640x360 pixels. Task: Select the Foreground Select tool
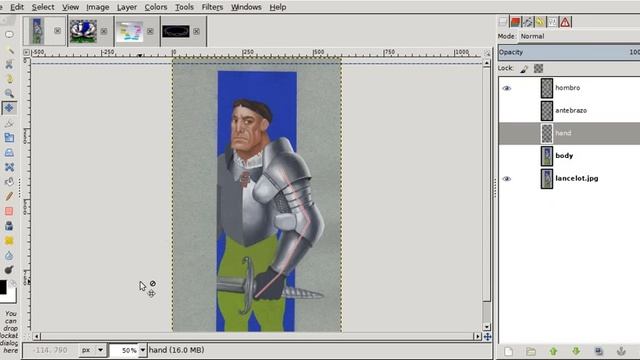pyautogui.click(x=9, y=79)
